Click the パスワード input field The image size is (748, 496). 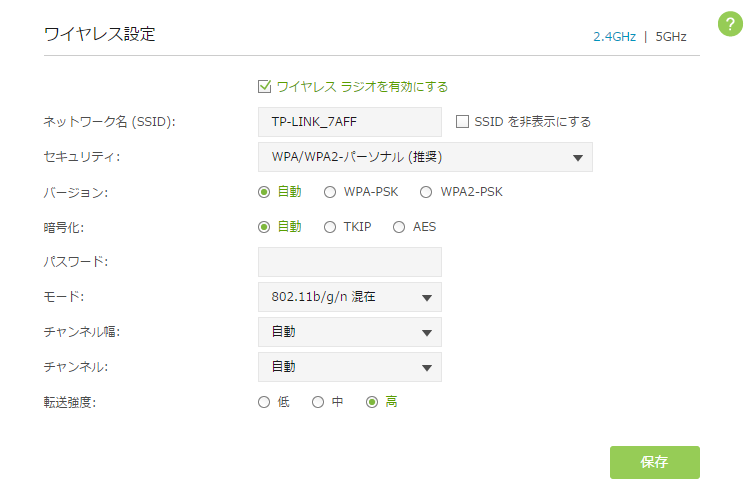click(349, 262)
